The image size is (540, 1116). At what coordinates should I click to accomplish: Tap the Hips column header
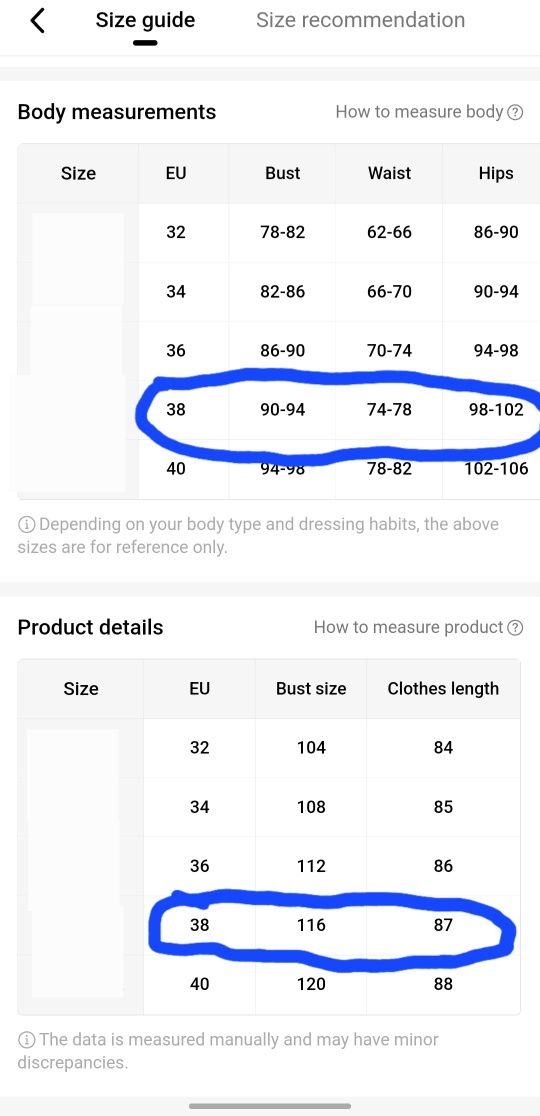pyautogui.click(x=496, y=174)
